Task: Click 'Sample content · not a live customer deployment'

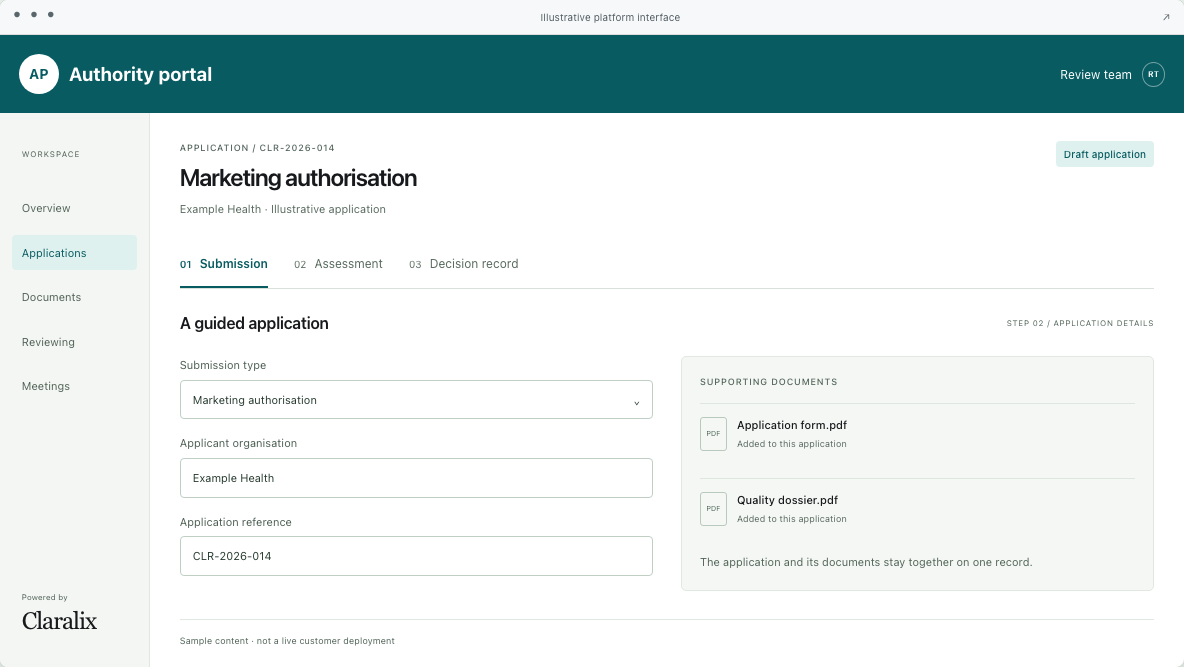Action: pos(287,641)
